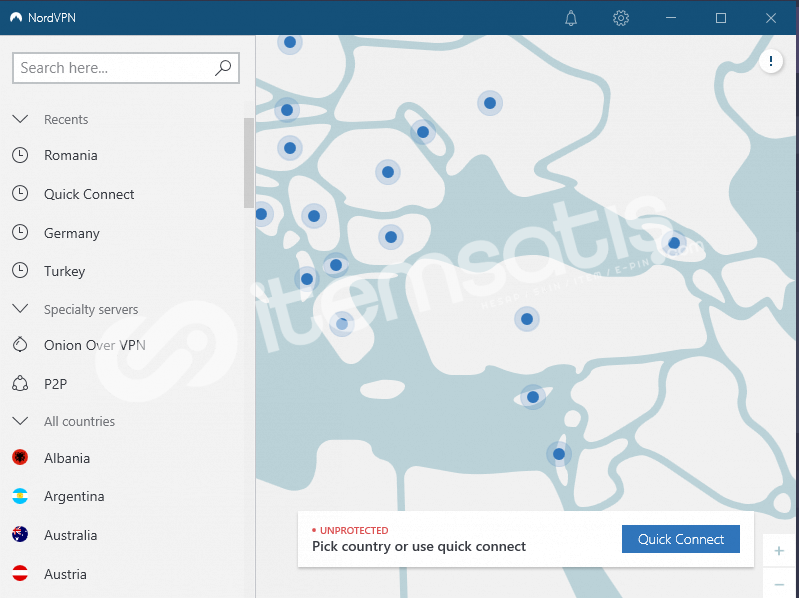Close the NordVPN window

pos(770,18)
